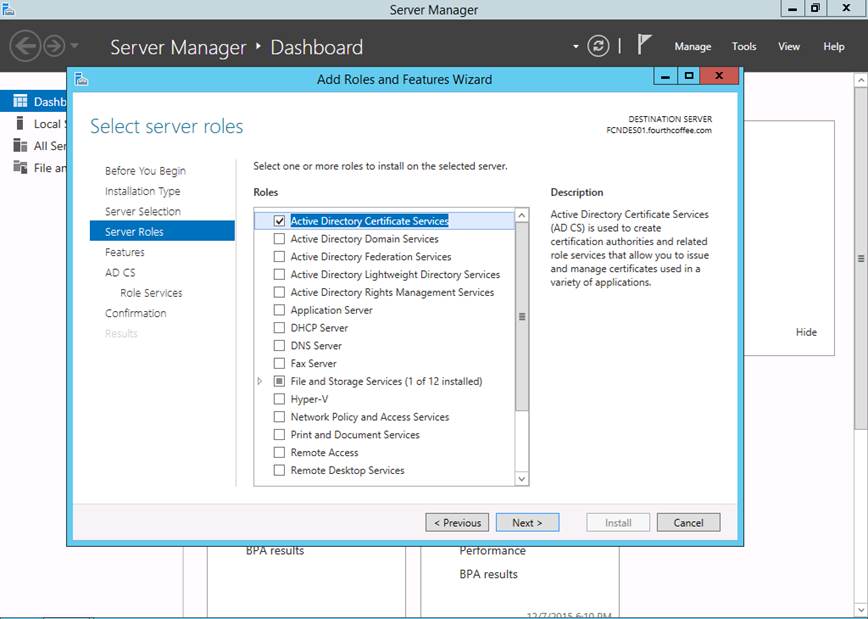Go to Features wizard step
The height and width of the screenshot is (619, 868).
[x=125, y=252]
